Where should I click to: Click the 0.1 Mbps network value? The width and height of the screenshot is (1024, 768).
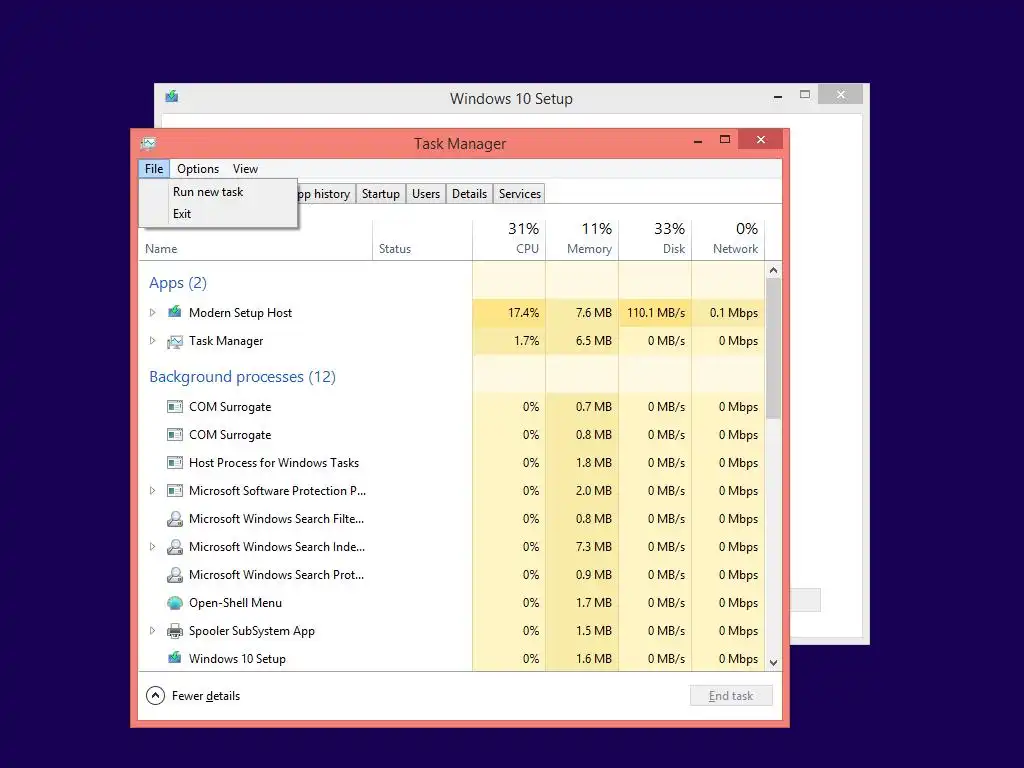click(x=733, y=313)
